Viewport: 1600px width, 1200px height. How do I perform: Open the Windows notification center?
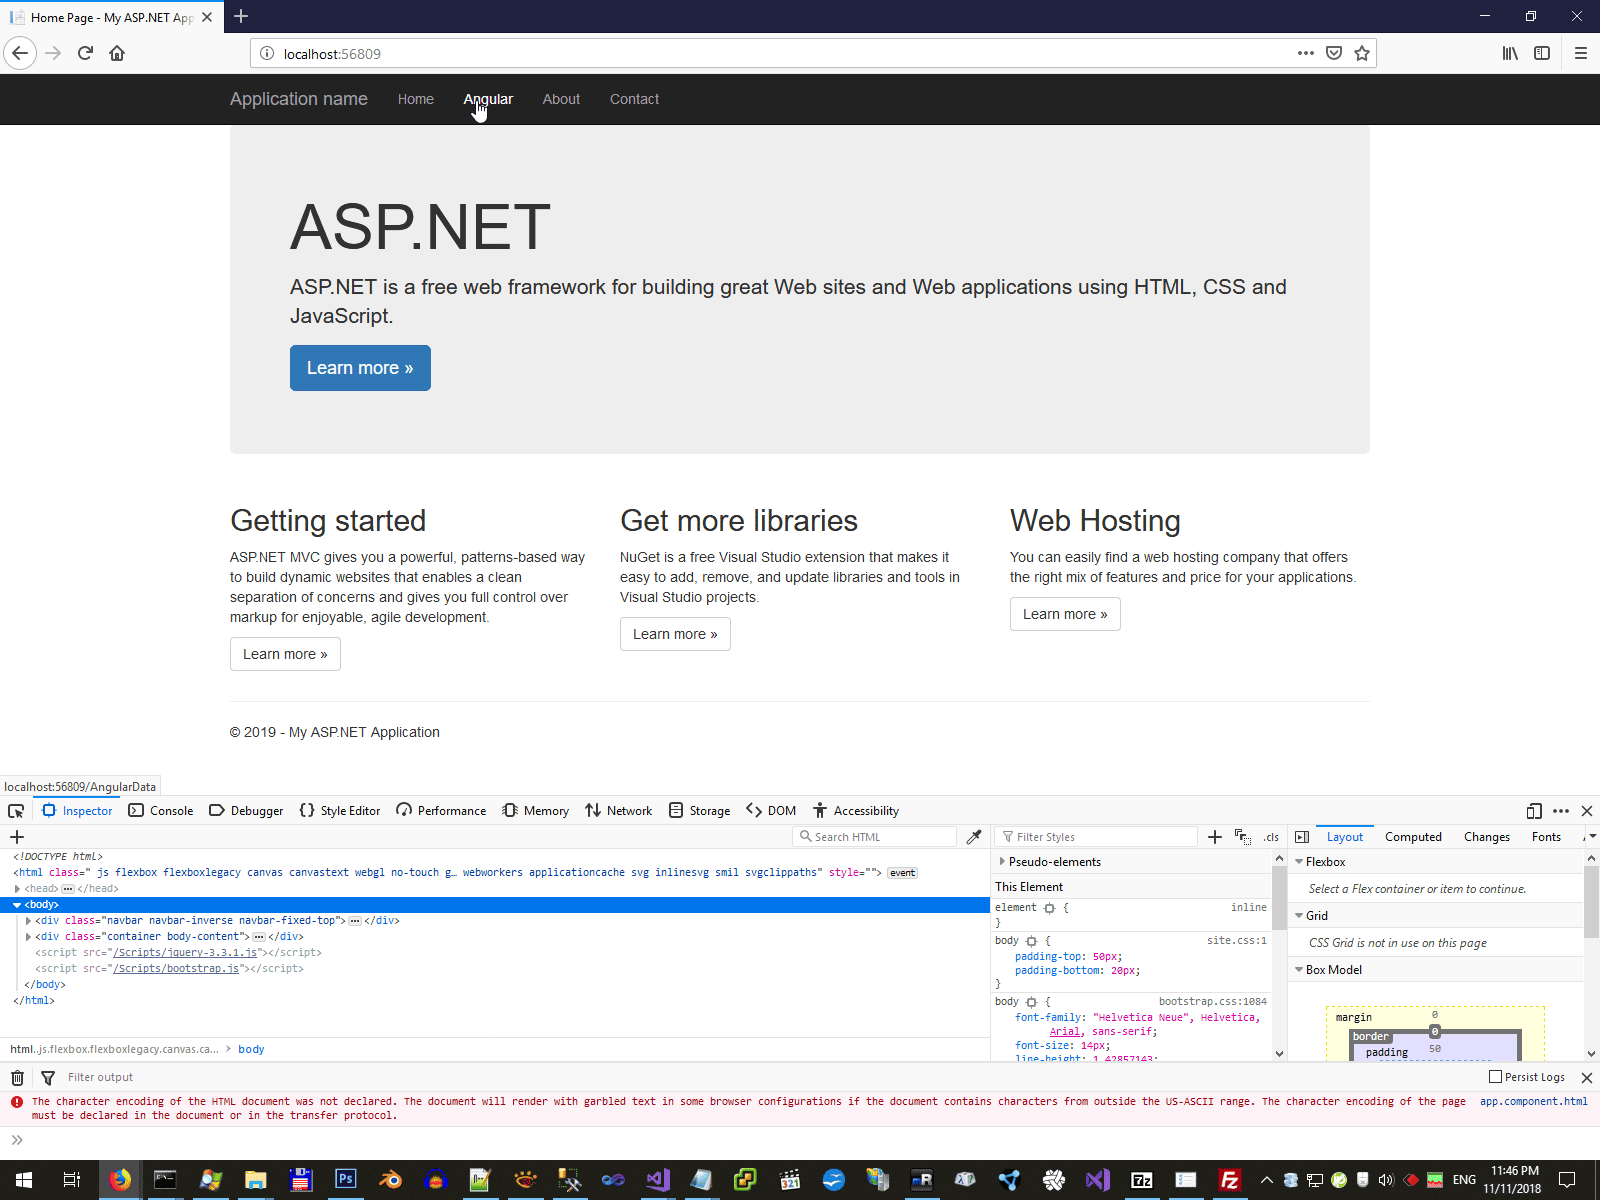tap(1567, 1180)
